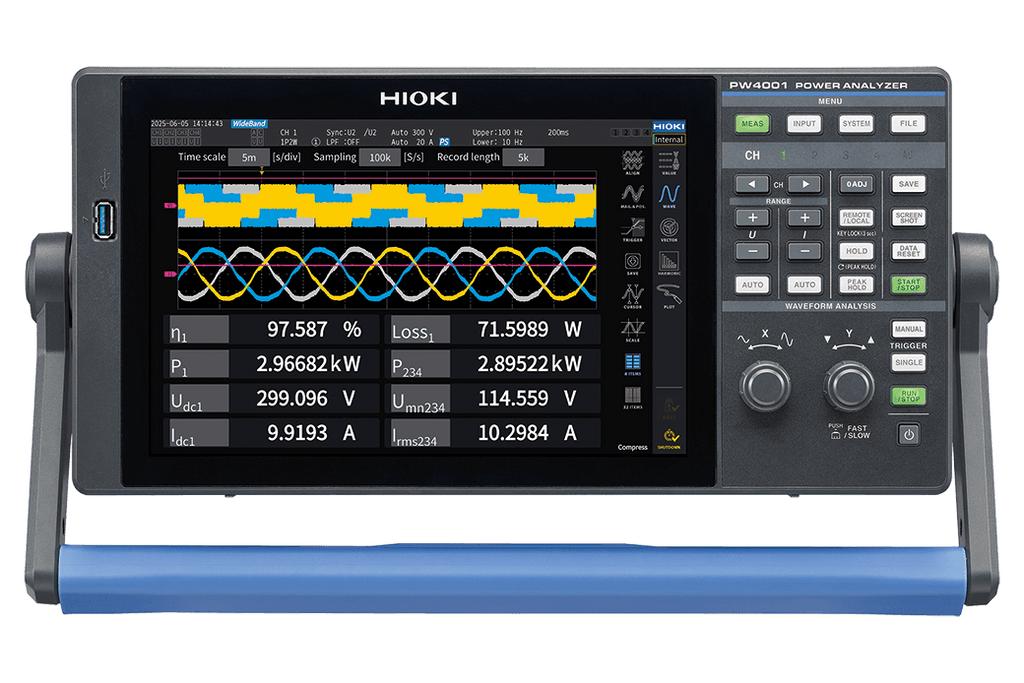Open the Record length 5k selector
This screenshot has width=1024, height=683.
(523, 157)
